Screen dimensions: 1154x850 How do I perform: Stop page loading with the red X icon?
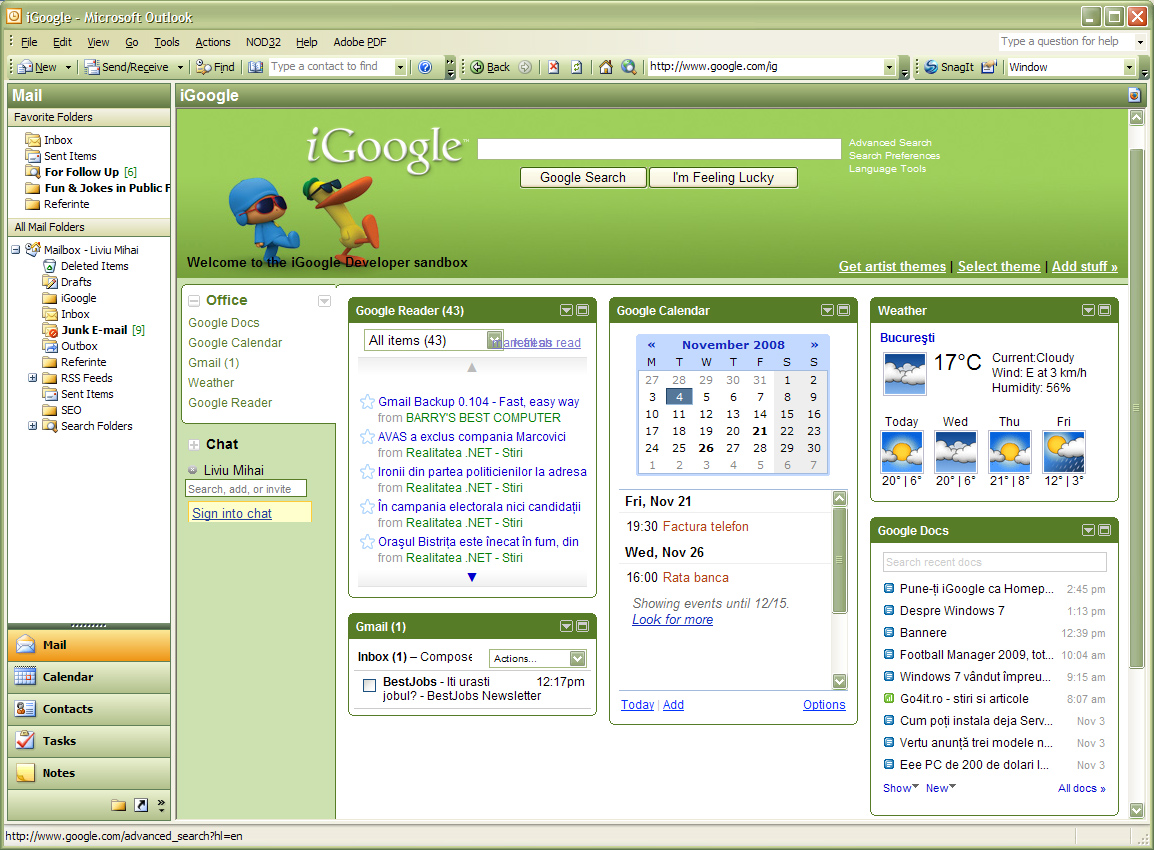pyautogui.click(x=553, y=67)
